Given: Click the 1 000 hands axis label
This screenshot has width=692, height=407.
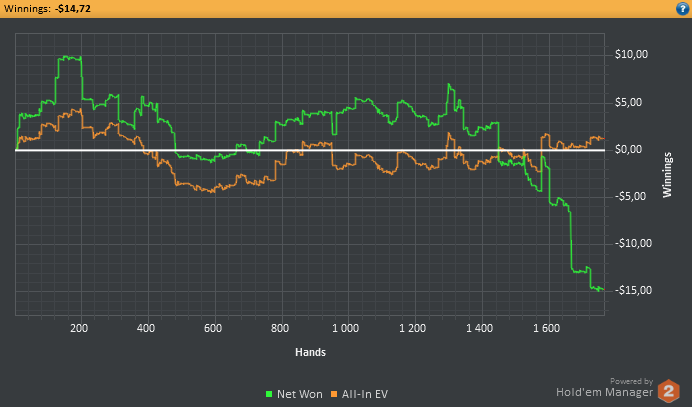Looking at the screenshot, I should tap(346, 328).
